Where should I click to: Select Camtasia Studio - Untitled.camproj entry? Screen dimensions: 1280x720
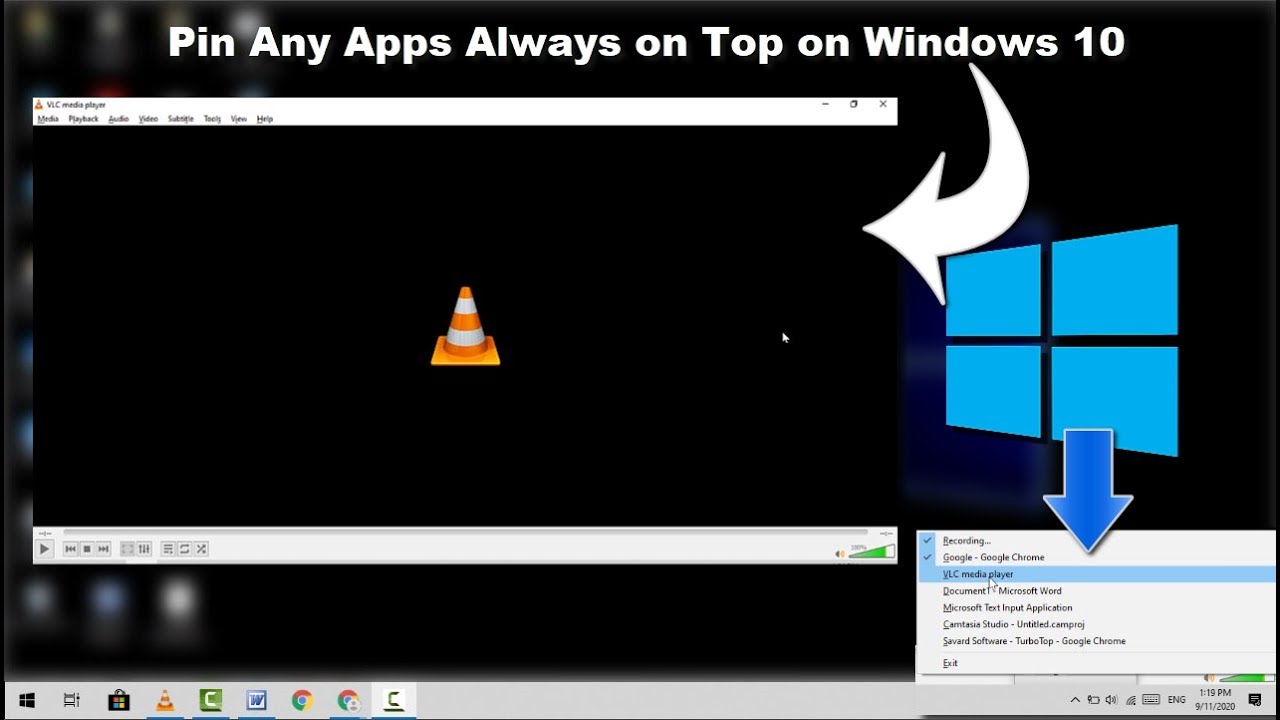(1096, 624)
